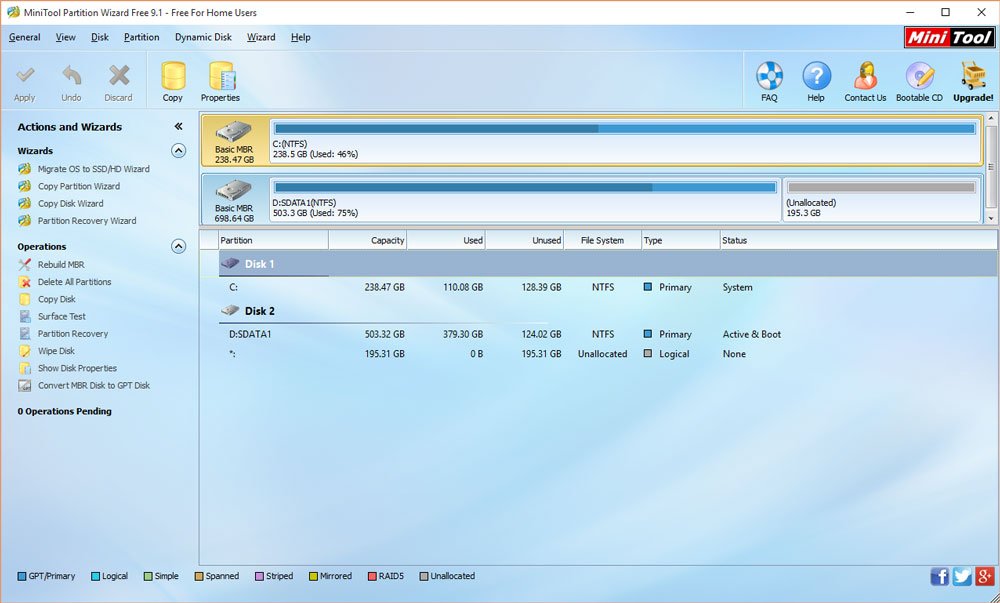Click the Discard X toolbar icon
The width and height of the screenshot is (1000, 603).
click(x=119, y=76)
